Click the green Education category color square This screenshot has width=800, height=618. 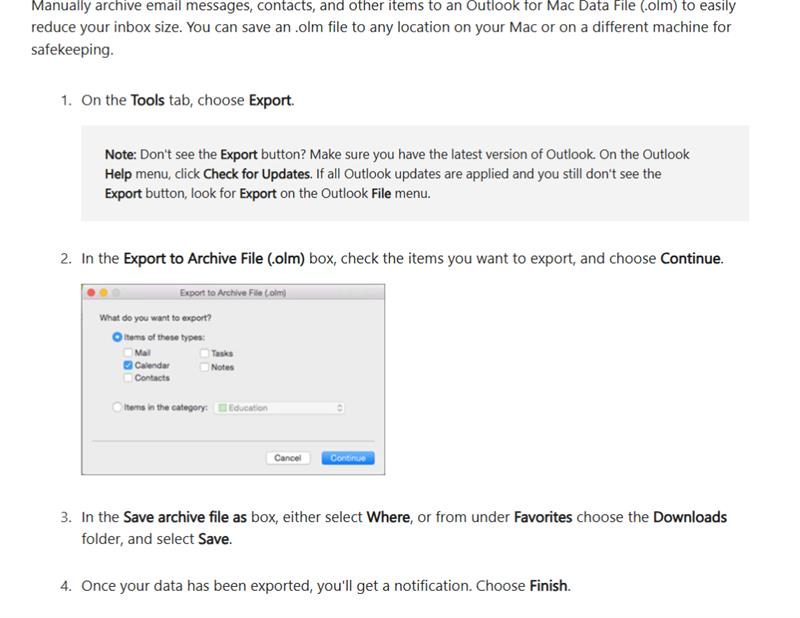click(x=222, y=408)
